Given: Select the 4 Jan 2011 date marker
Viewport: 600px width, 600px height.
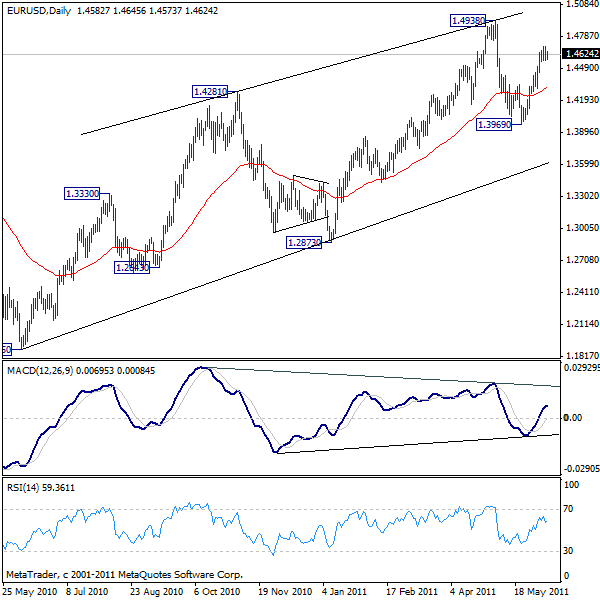Looking at the screenshot, I should (x=340, y=591).
